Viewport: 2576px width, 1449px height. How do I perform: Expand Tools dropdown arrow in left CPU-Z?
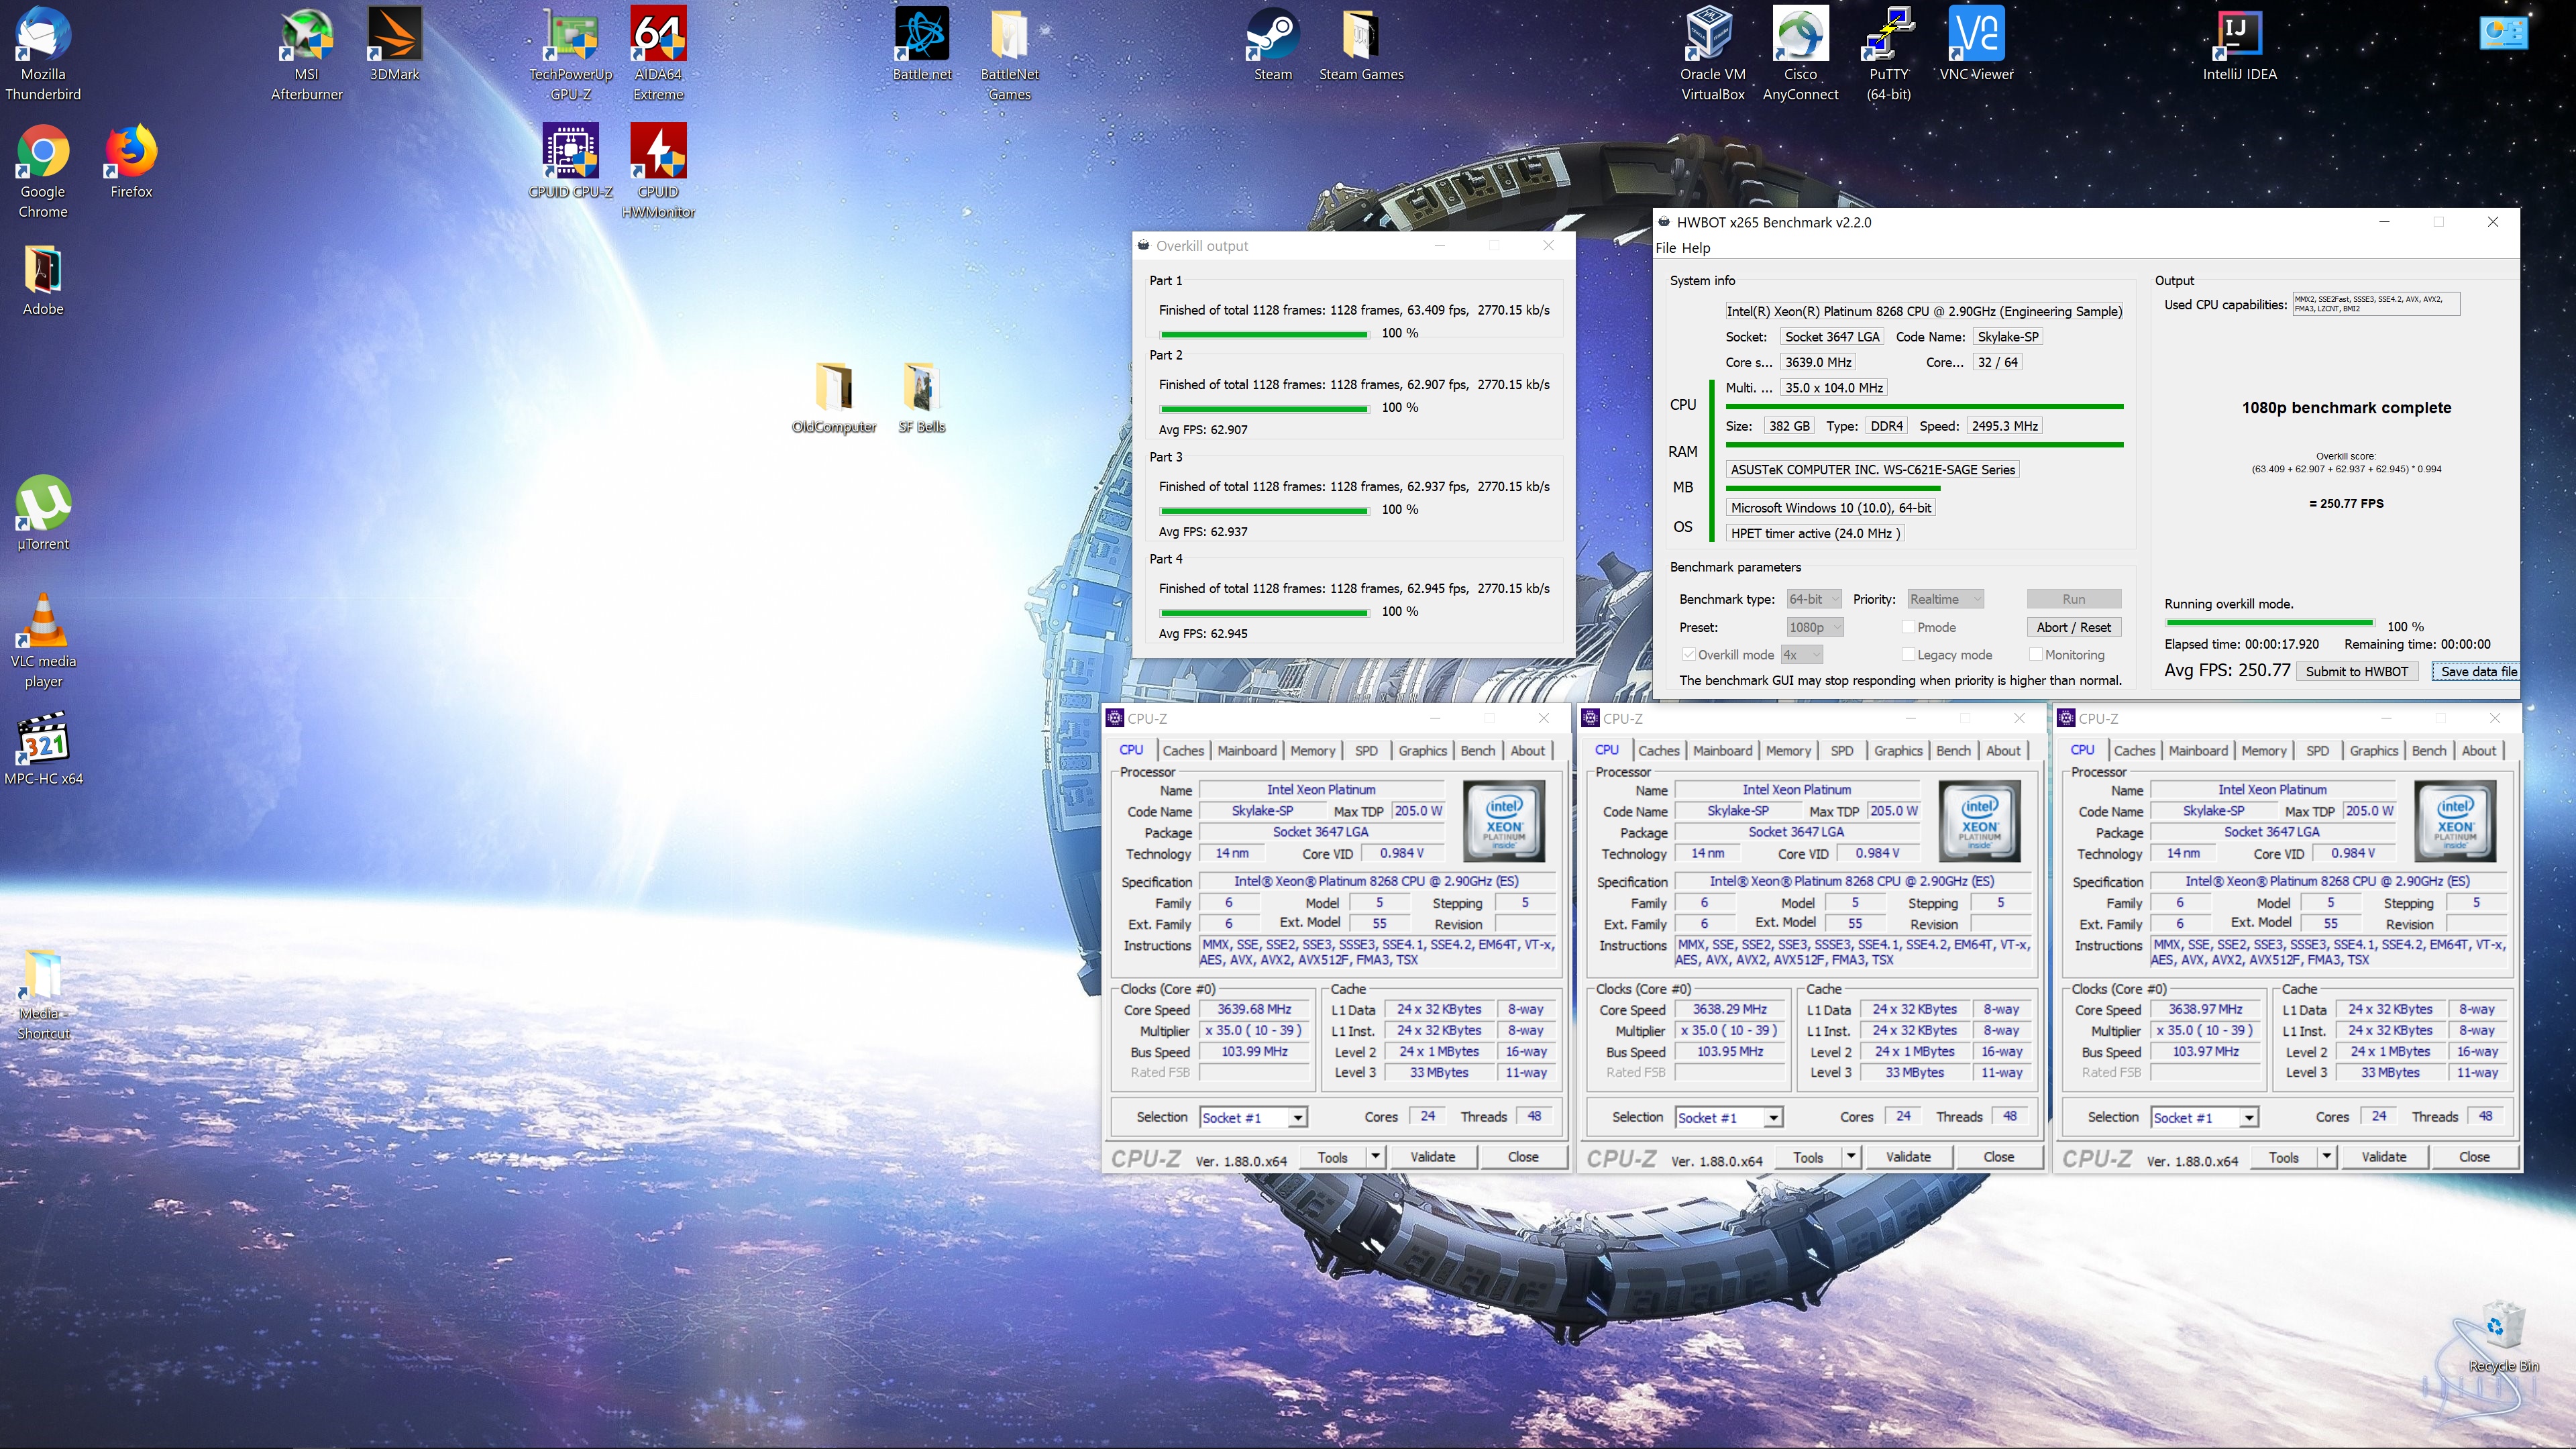point(1376,1156)
